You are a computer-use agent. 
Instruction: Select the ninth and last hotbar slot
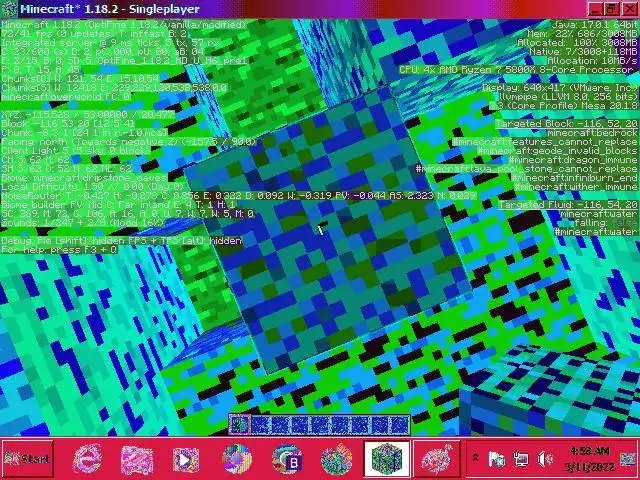tap(399, 425)
